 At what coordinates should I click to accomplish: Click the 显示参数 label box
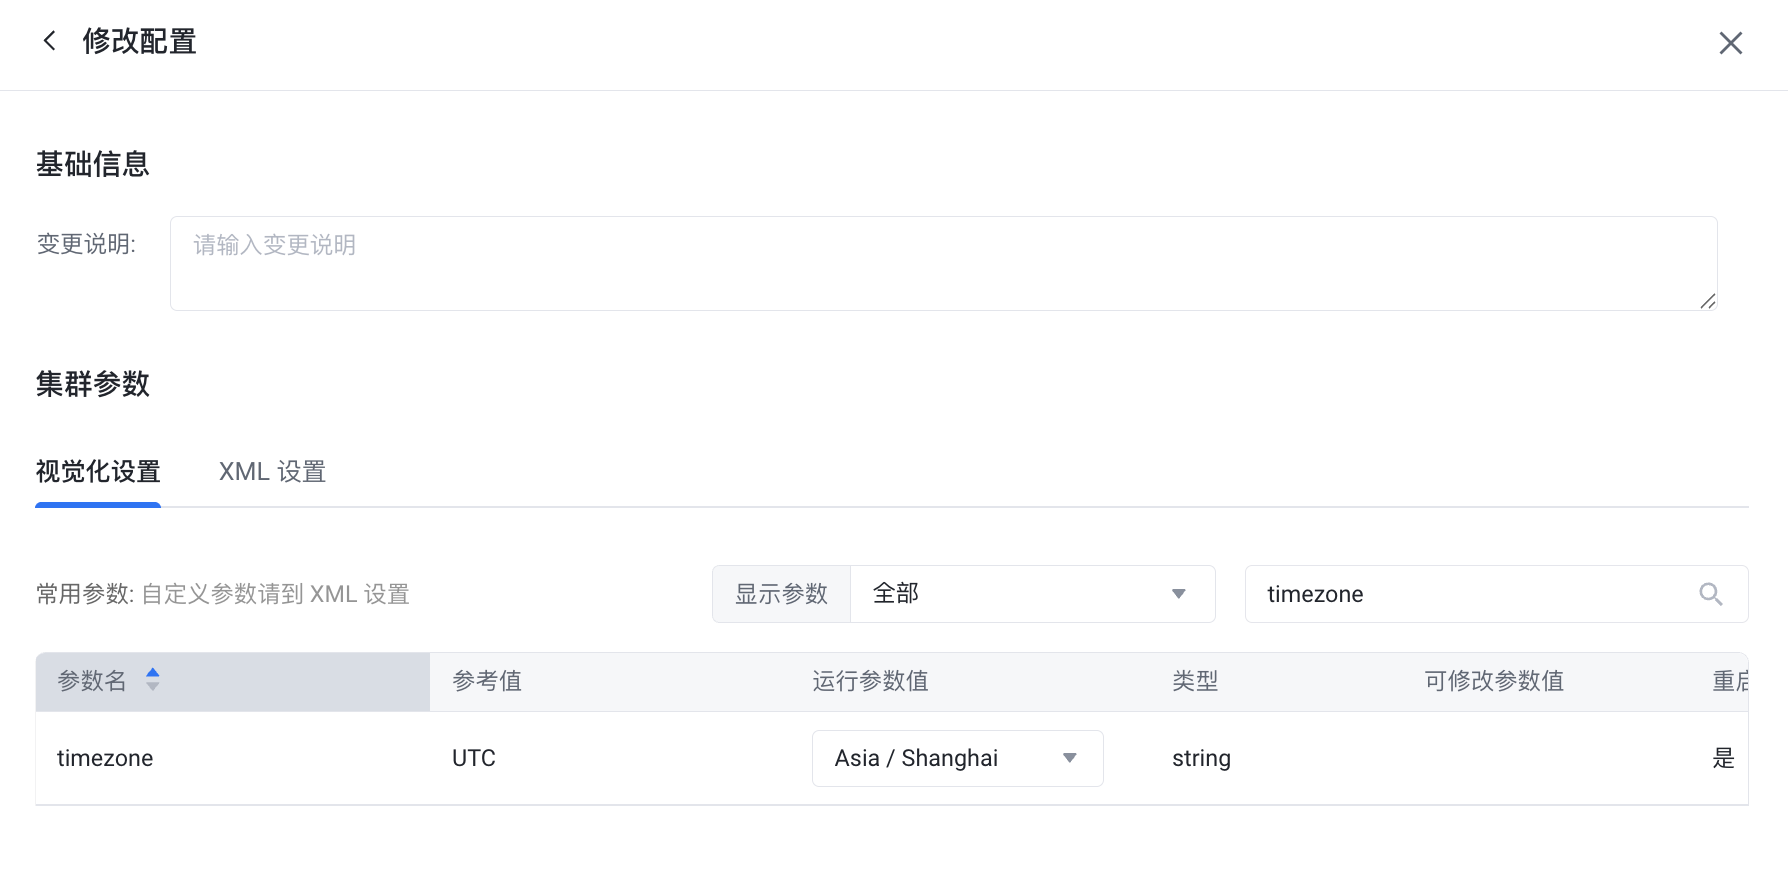click(x=781, y=594)
